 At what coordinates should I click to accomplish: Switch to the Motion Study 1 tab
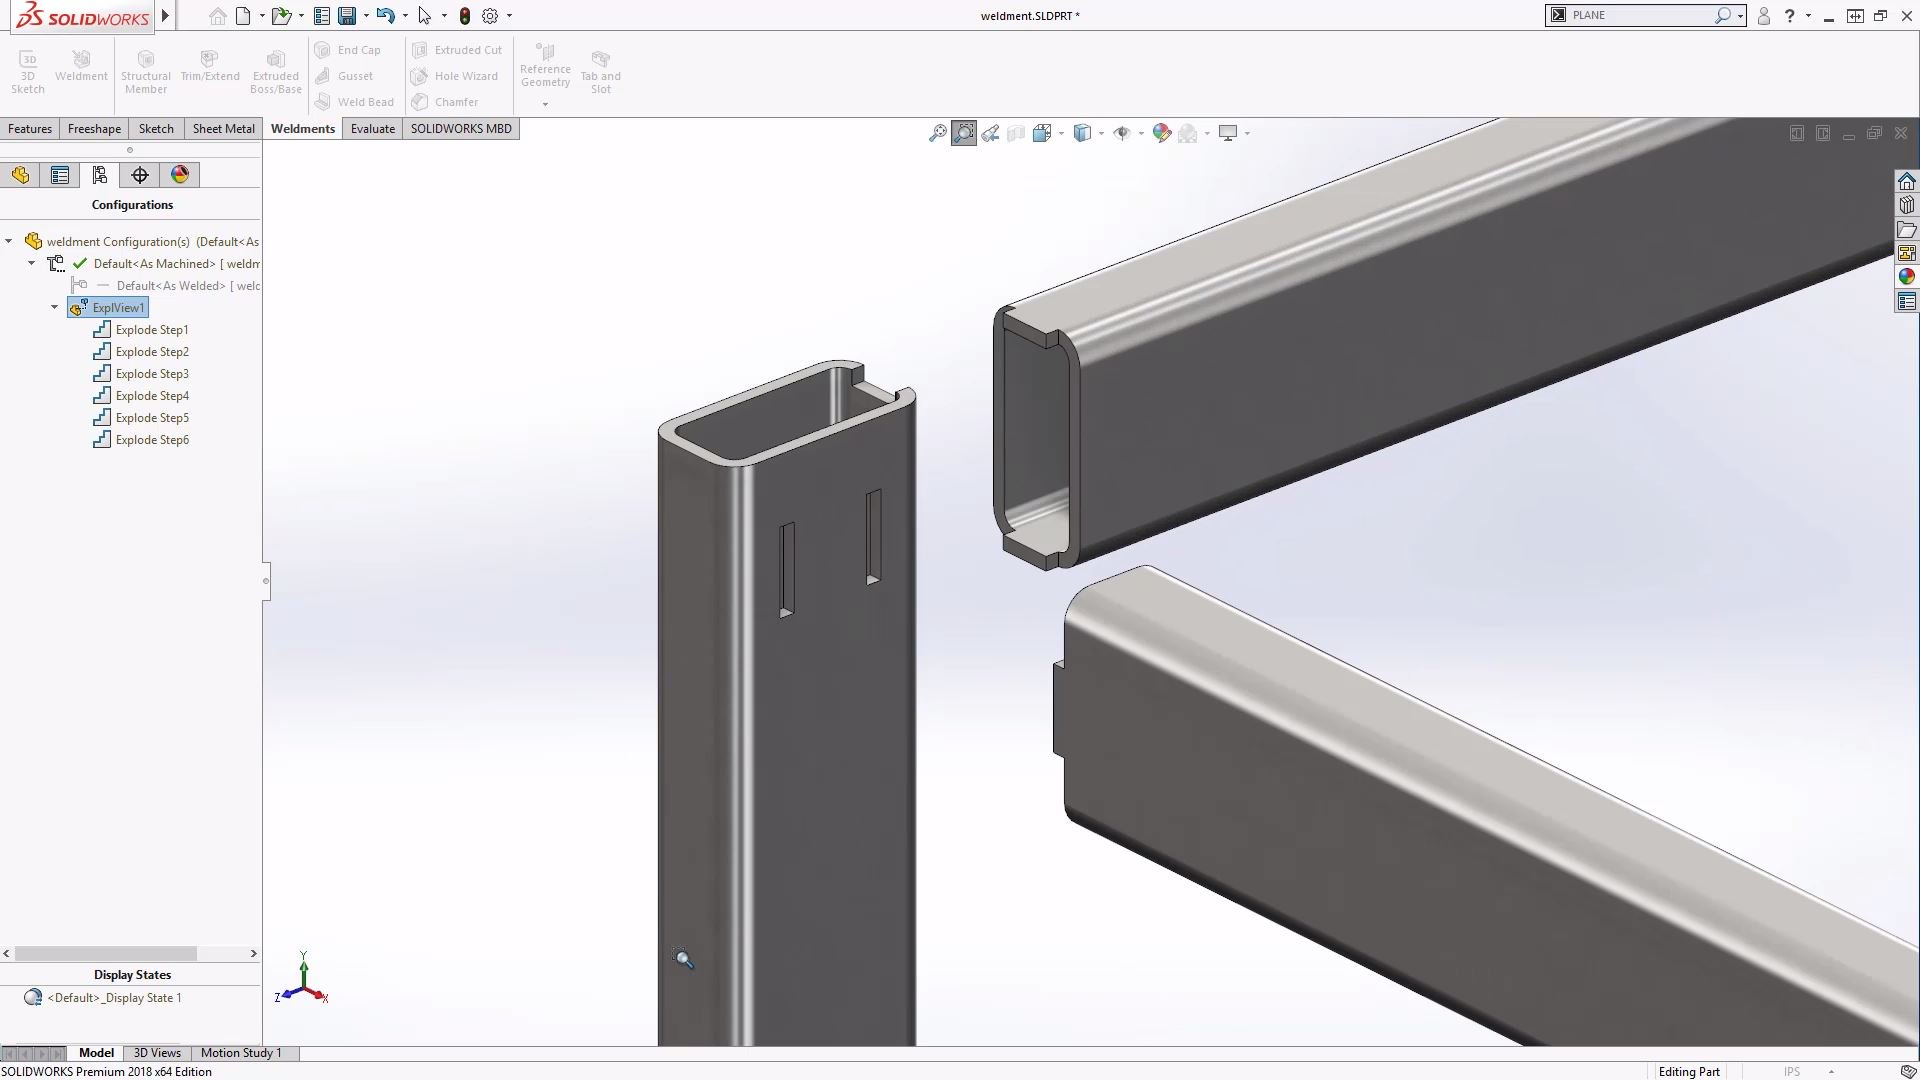[241, 1053]
